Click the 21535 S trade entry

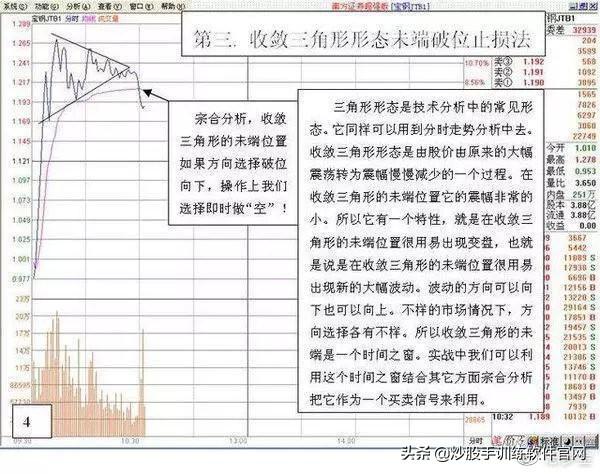point(579,337)
